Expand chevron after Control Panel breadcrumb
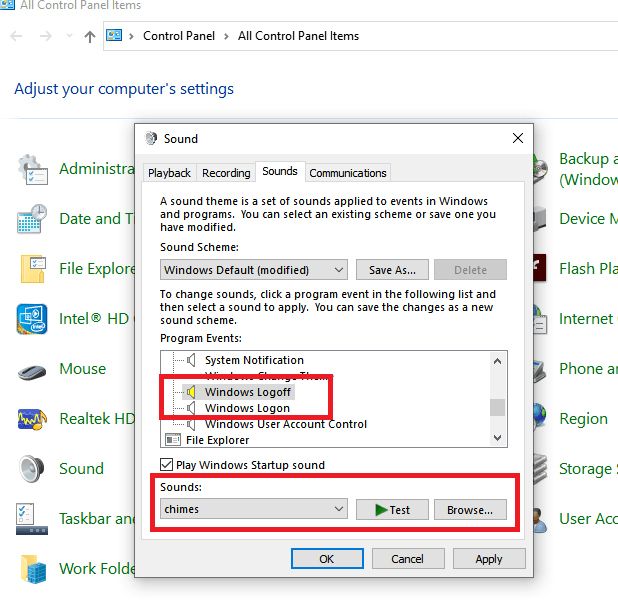Screen dimensions: 618x614 coord(226,36)
